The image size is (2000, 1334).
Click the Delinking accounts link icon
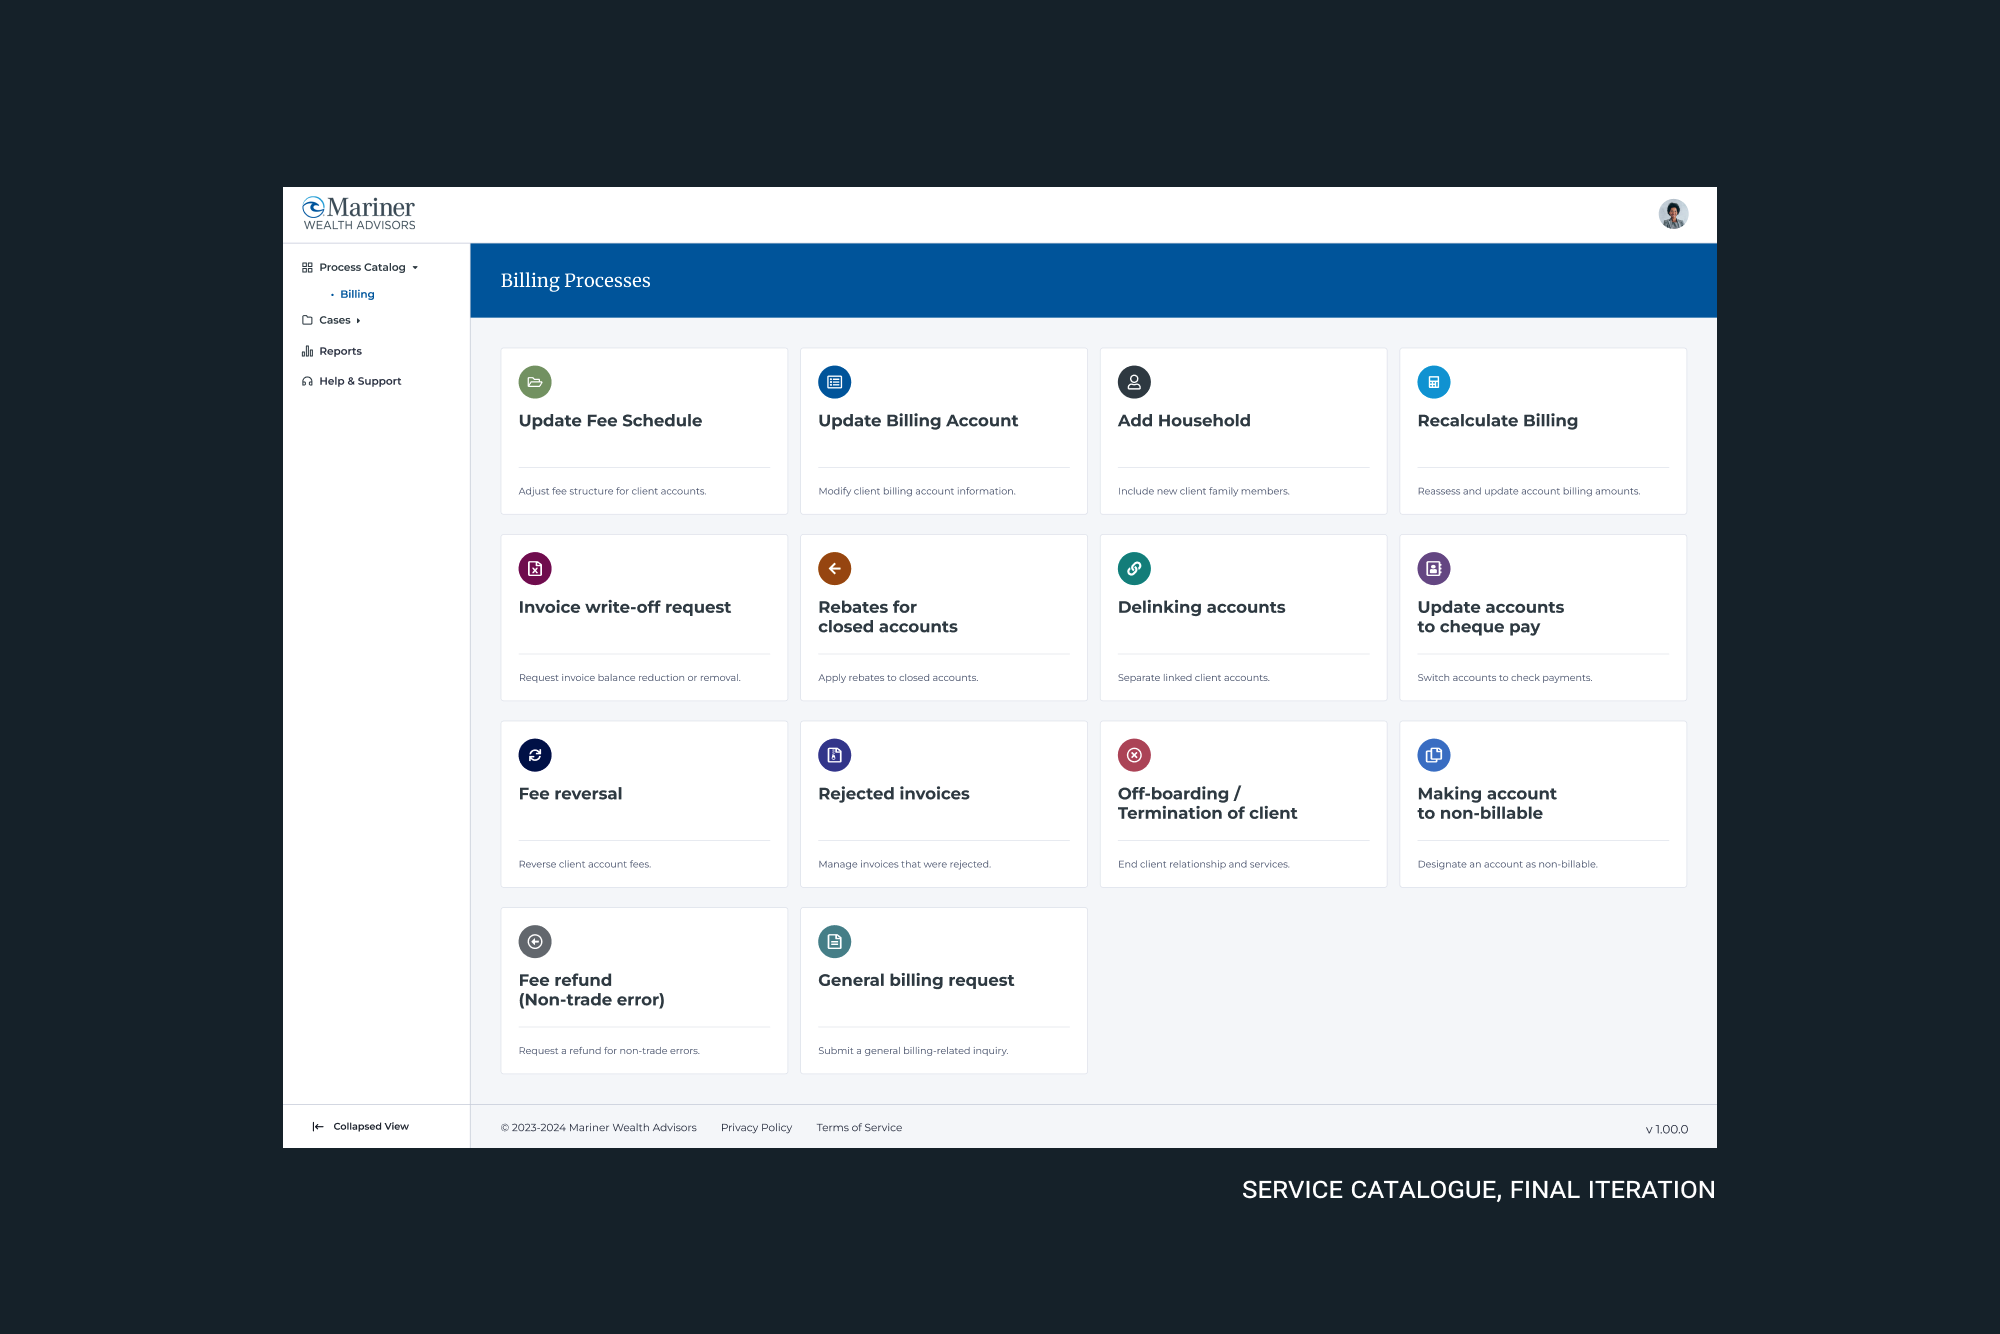pos(1134,568)
